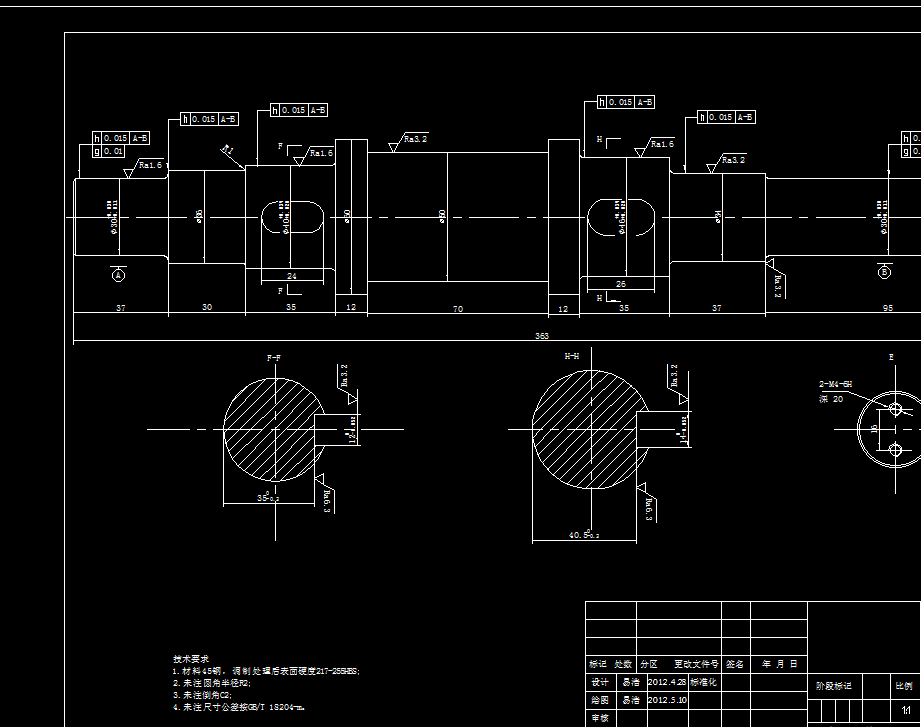Viewport: 921px width, 727px height.
Task: Click datum symbol A
Action: (x=119, y=275)
